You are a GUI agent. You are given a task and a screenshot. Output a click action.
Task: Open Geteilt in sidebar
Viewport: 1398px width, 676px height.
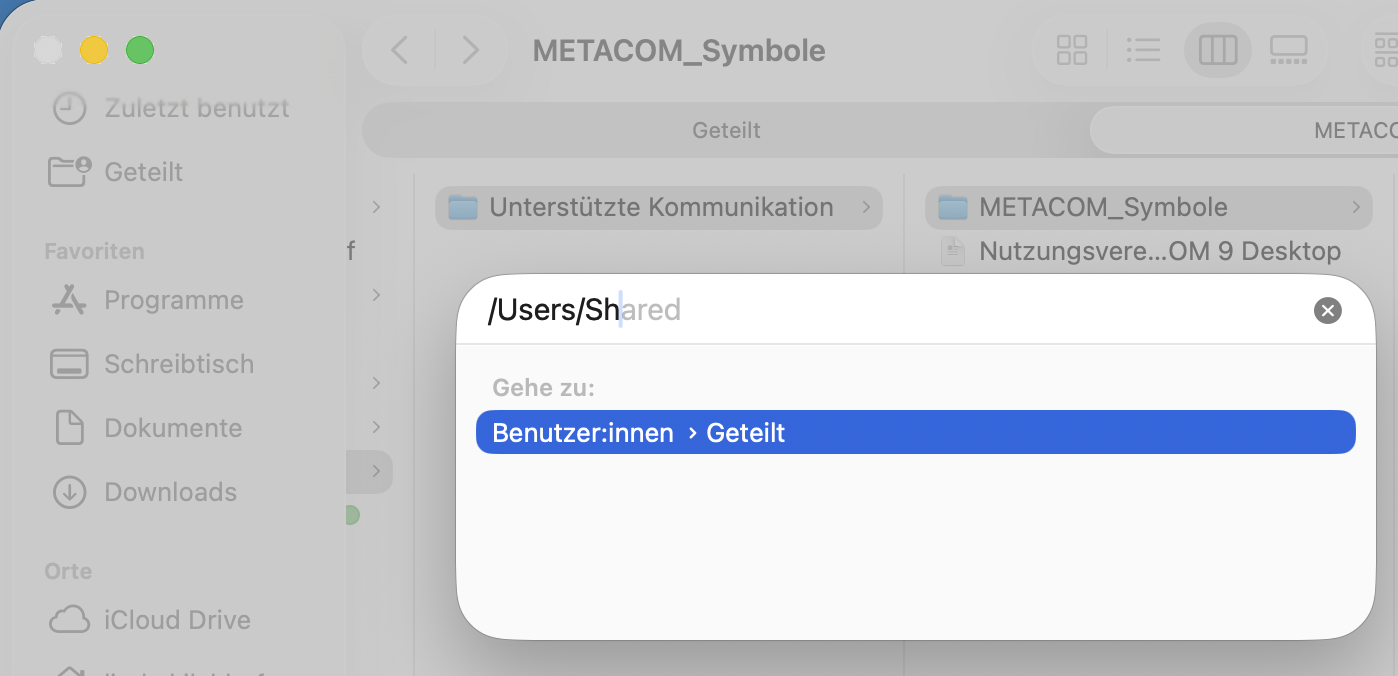(x=144, y=172)
